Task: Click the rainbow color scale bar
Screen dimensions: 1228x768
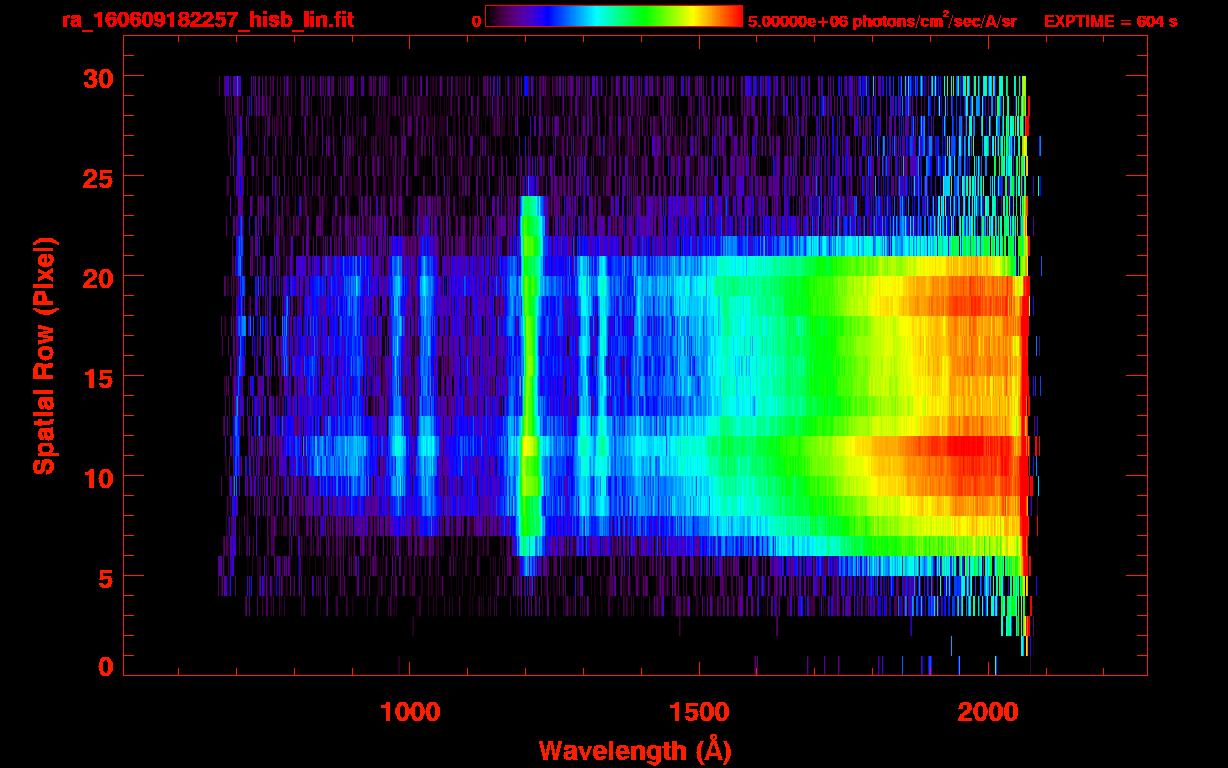Action: click(613, 16)
